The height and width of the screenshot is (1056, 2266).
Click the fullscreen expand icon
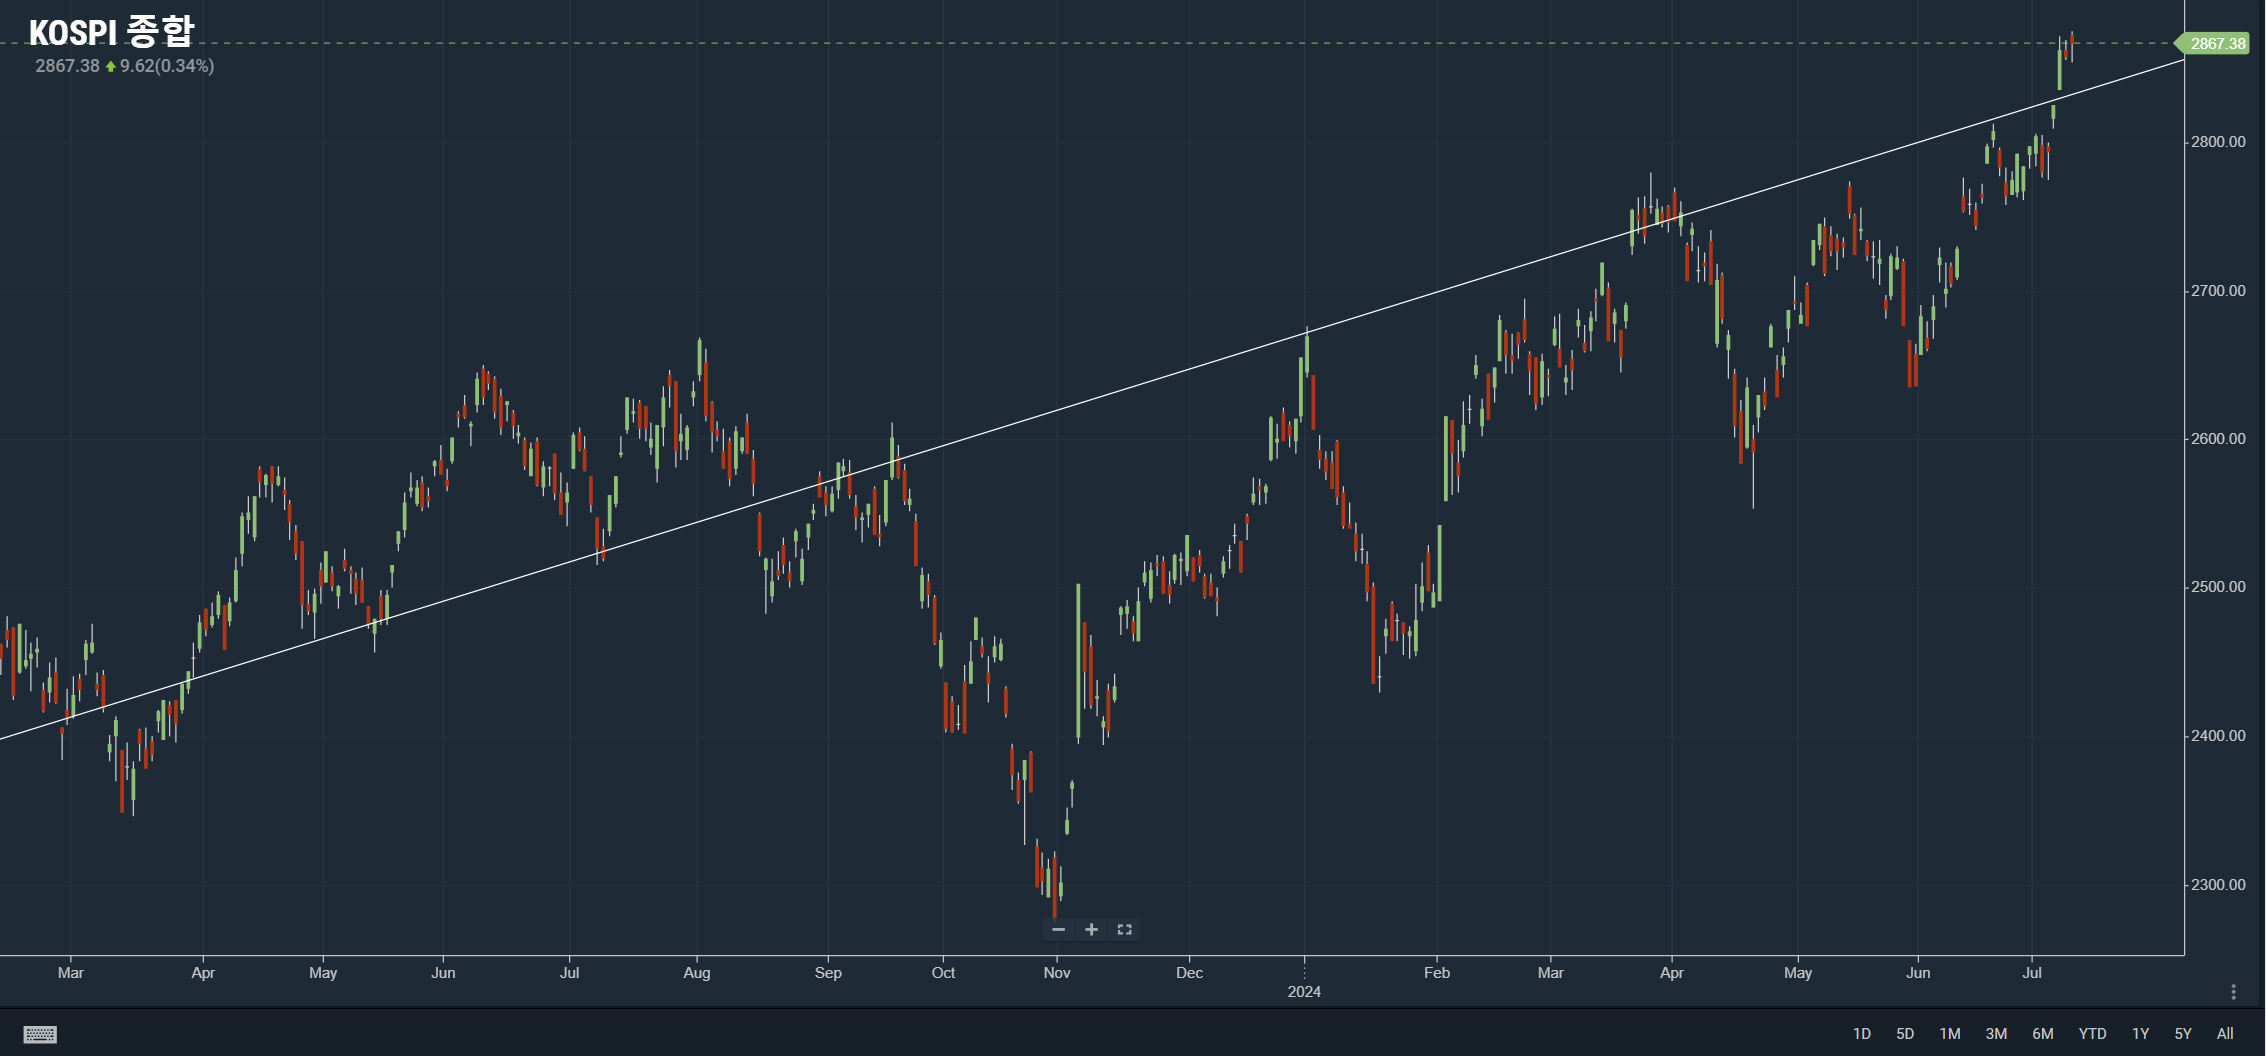(1124, 930)
